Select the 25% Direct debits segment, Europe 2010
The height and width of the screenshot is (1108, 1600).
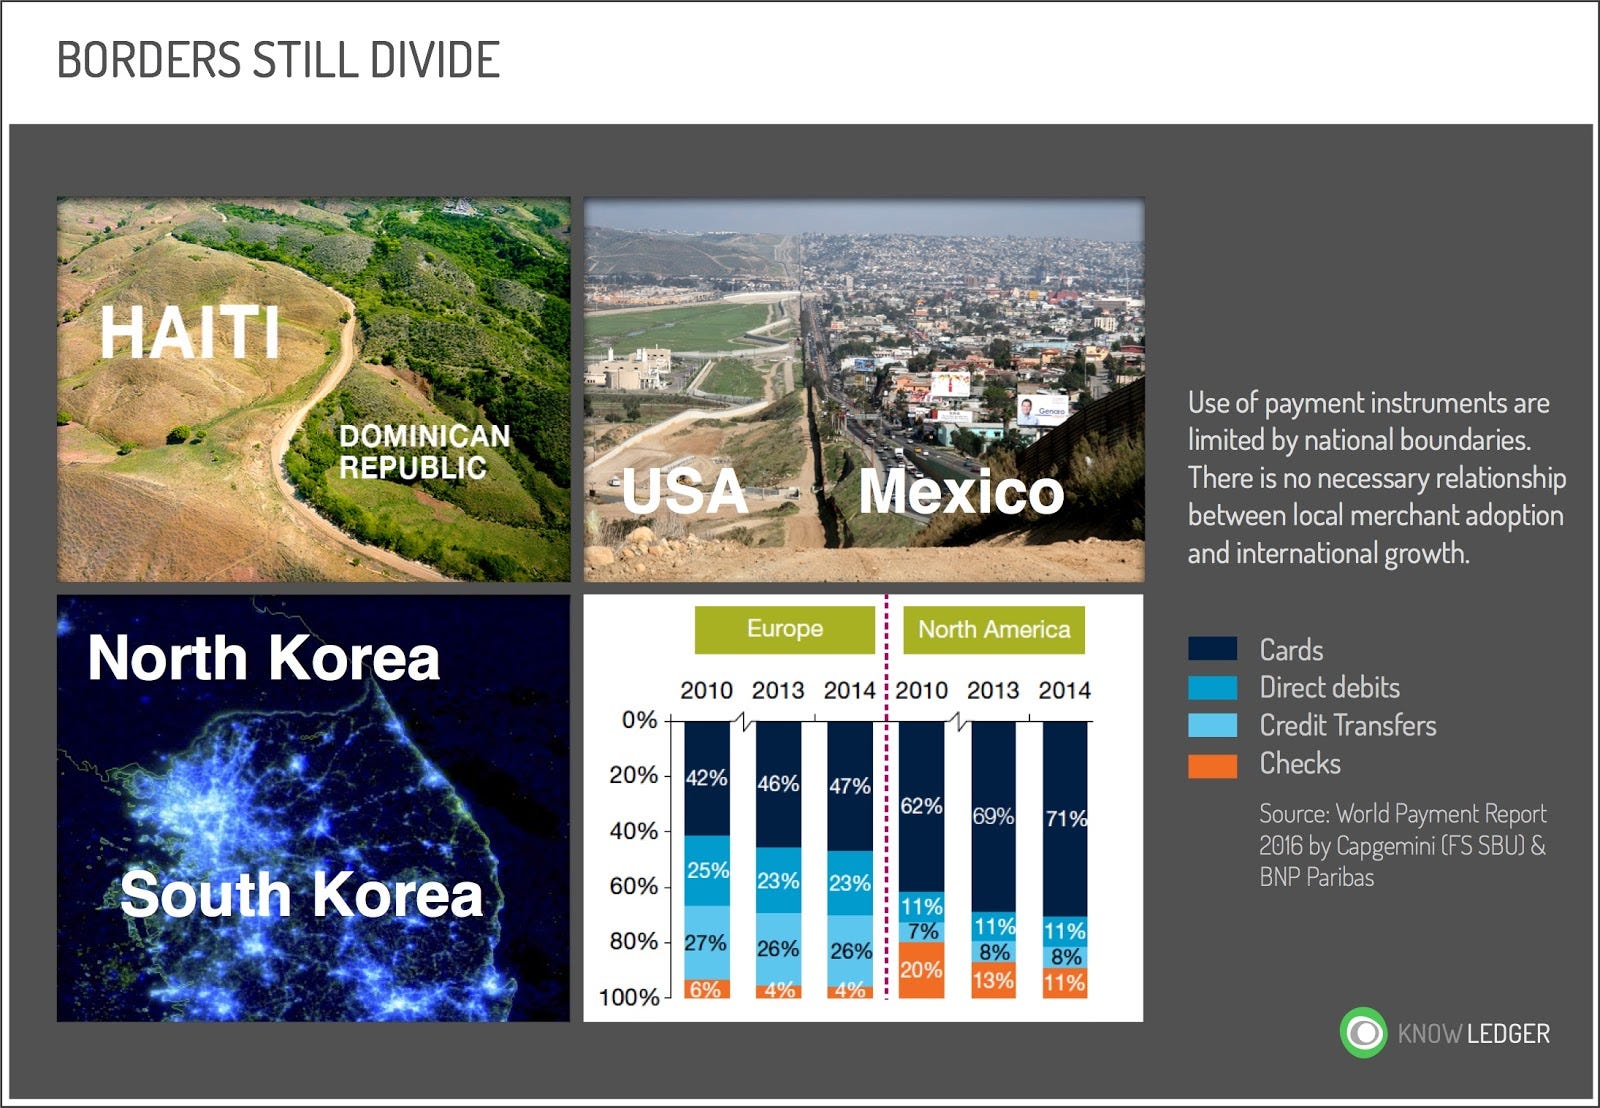point(707,871)
